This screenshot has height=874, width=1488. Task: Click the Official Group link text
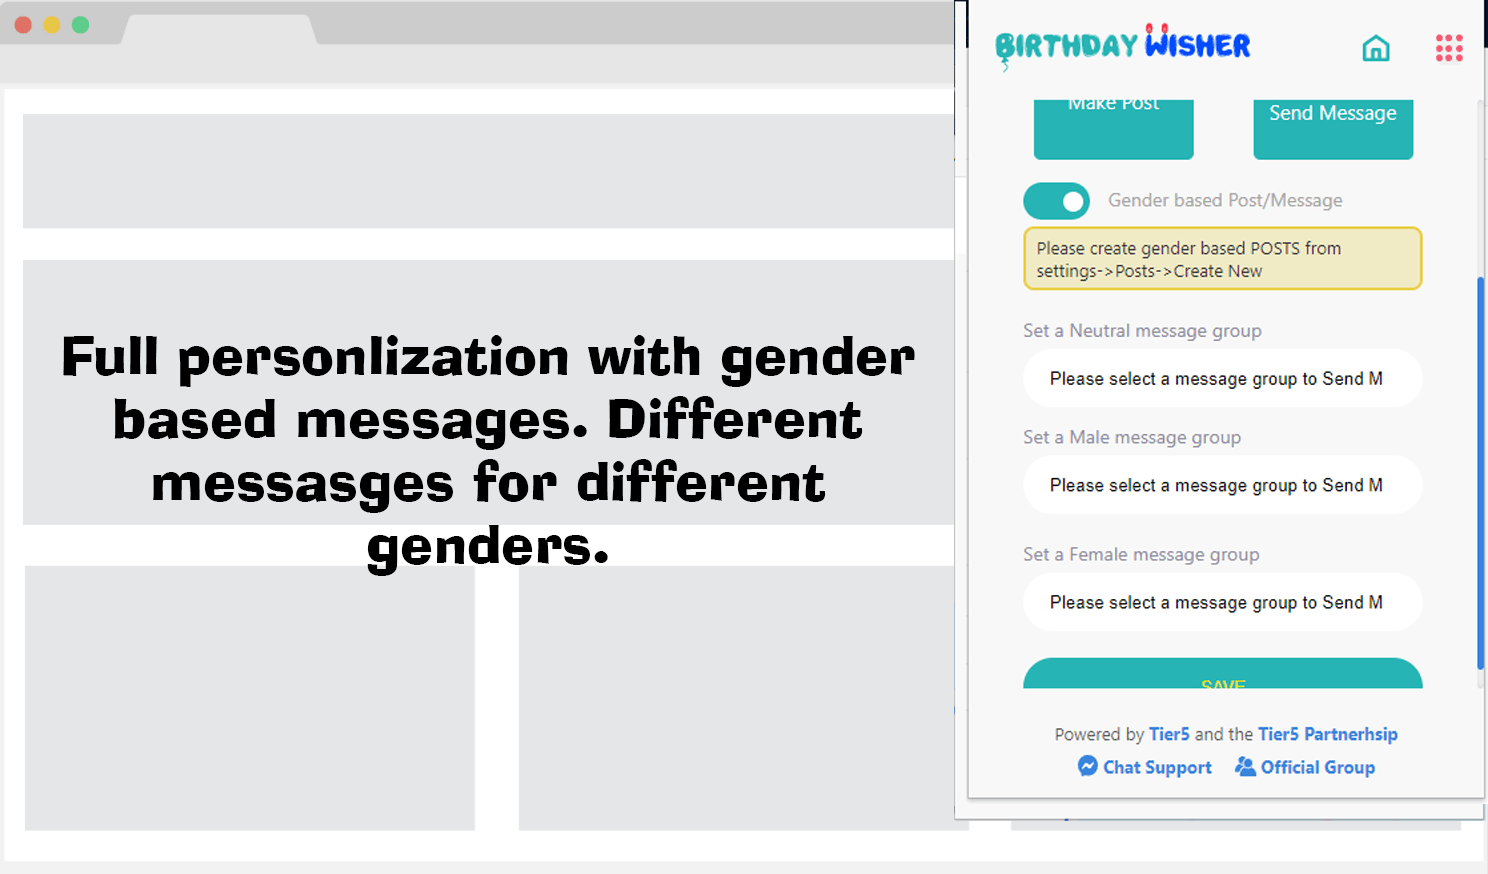(x=1317, y=767)
